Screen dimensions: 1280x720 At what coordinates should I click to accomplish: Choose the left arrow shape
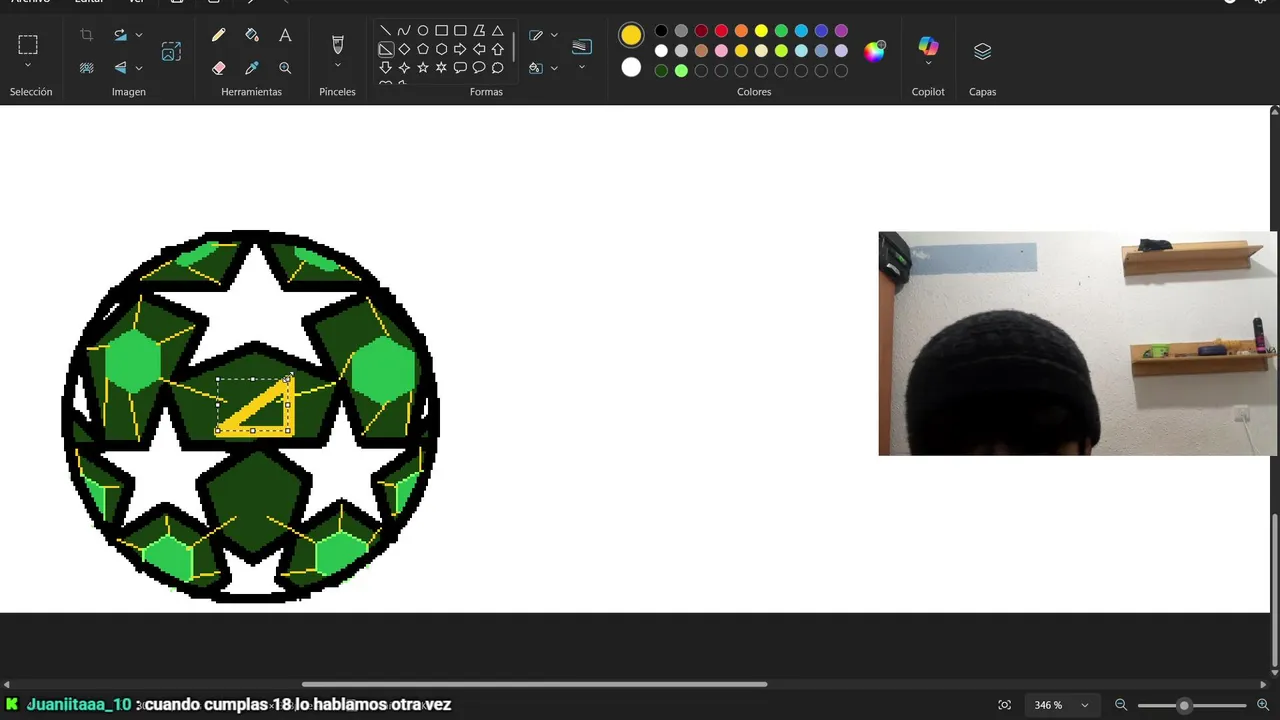point(479,49)
